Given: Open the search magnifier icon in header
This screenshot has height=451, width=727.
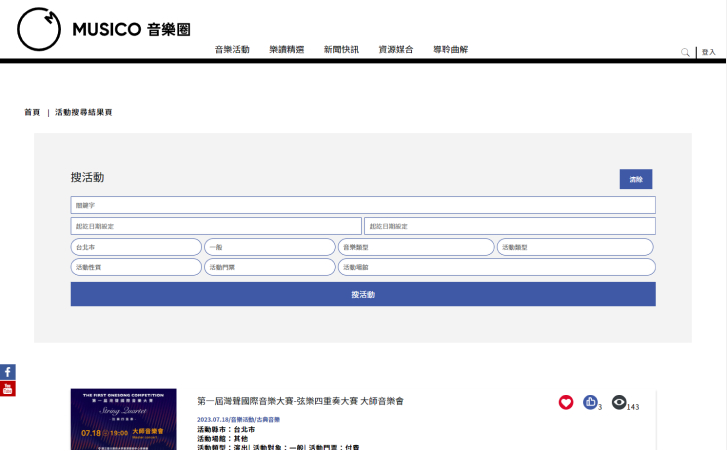Looking at the screenshot, I should pos(685,52).
